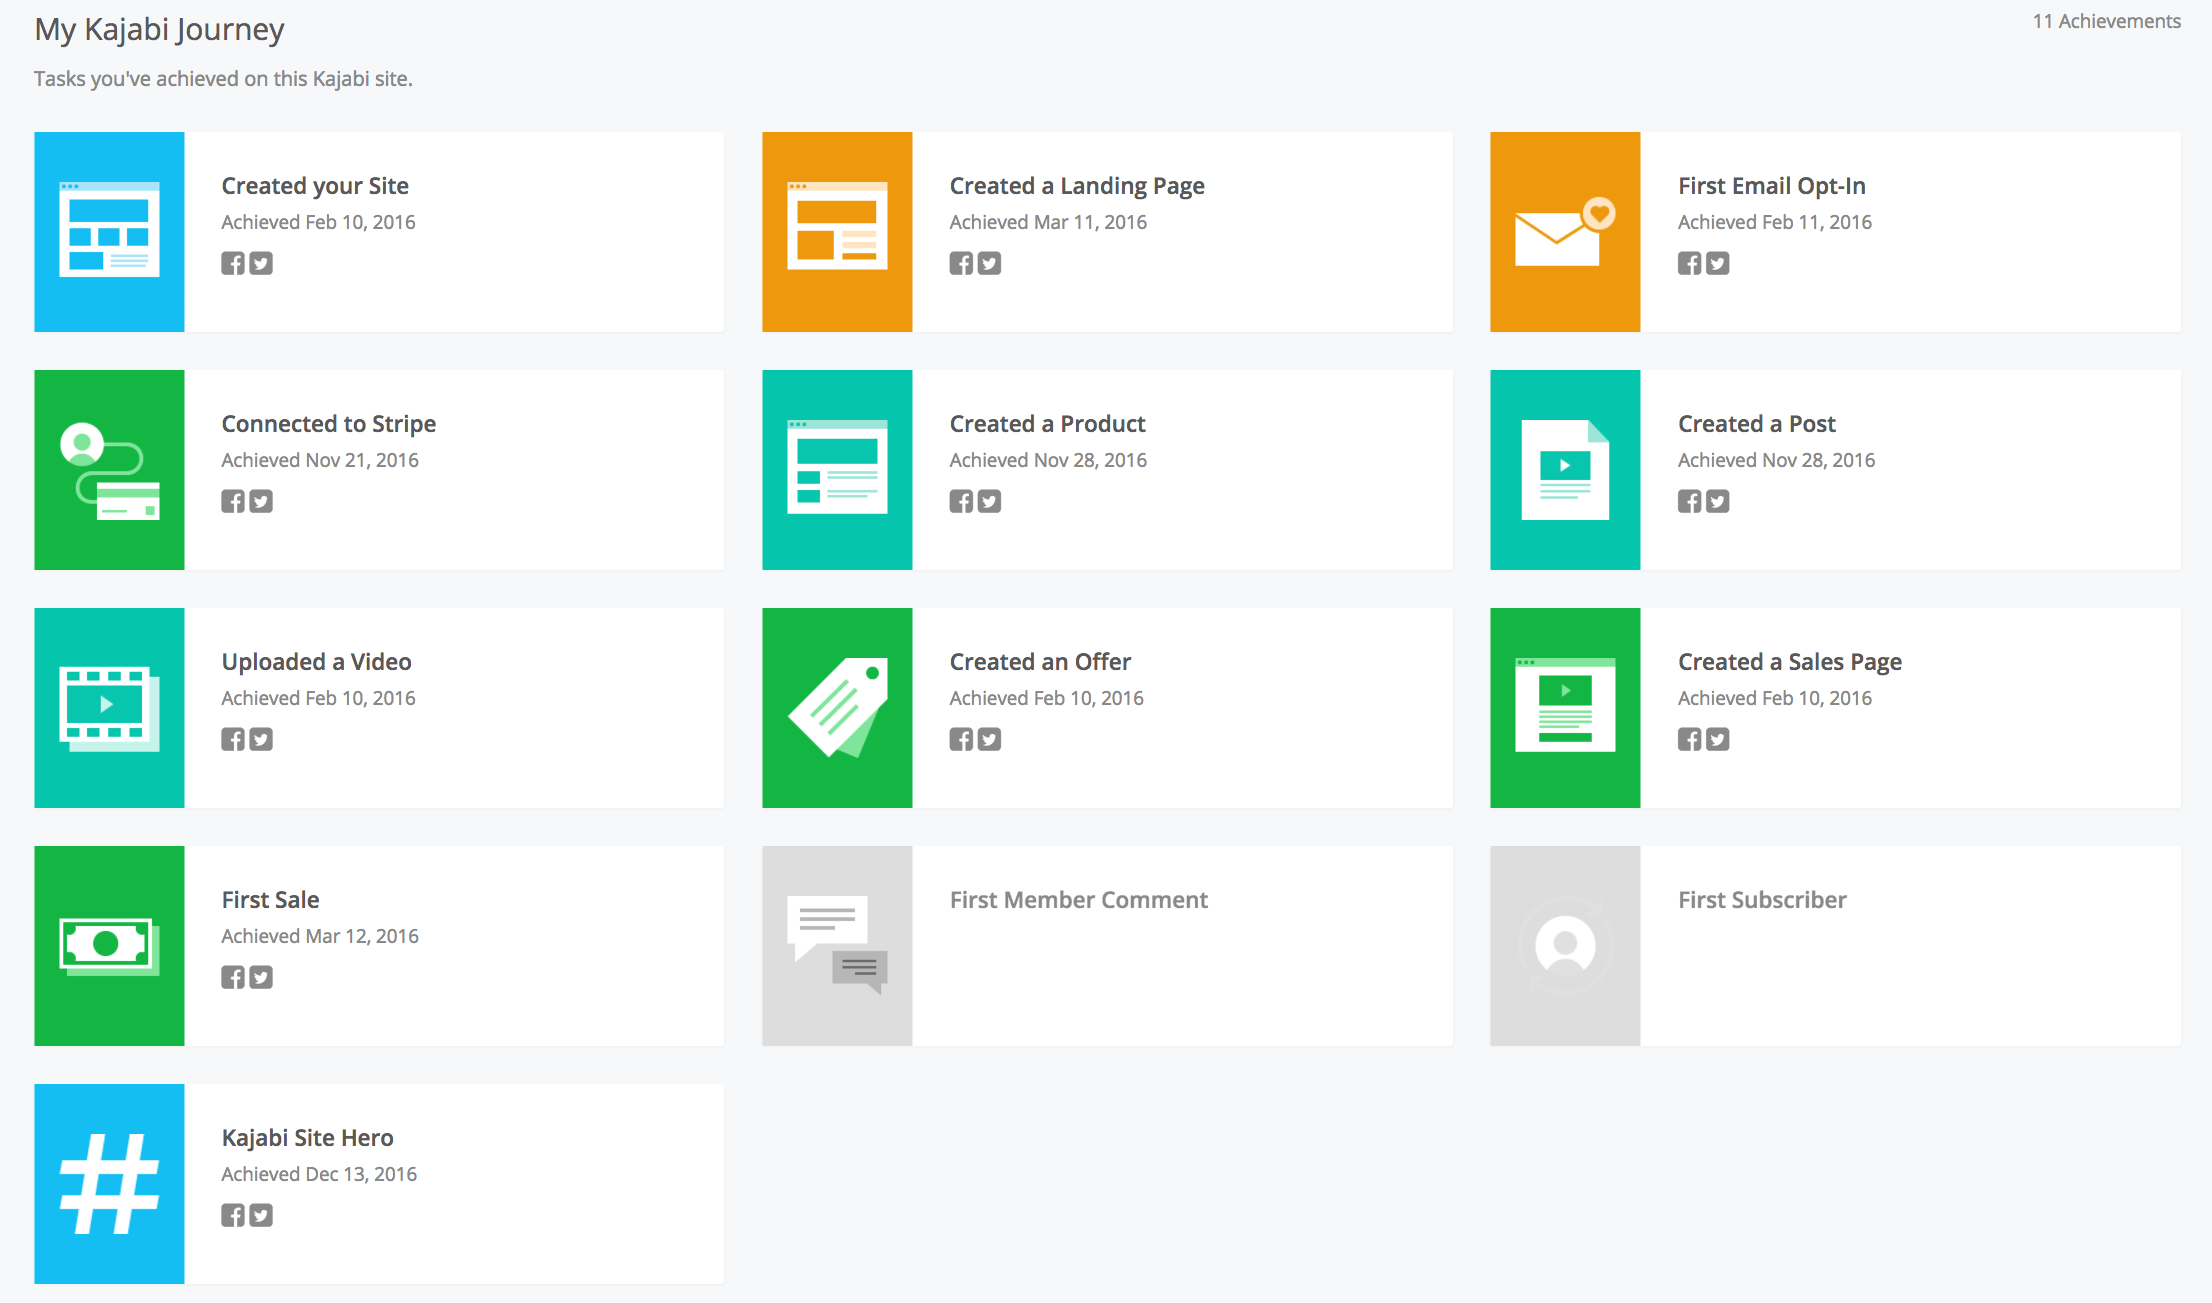Screen dimensions: 2212x1303
Task: Share Connected to Stripe on Facebook
Action: pyautogui.click(x=233, y=501)
